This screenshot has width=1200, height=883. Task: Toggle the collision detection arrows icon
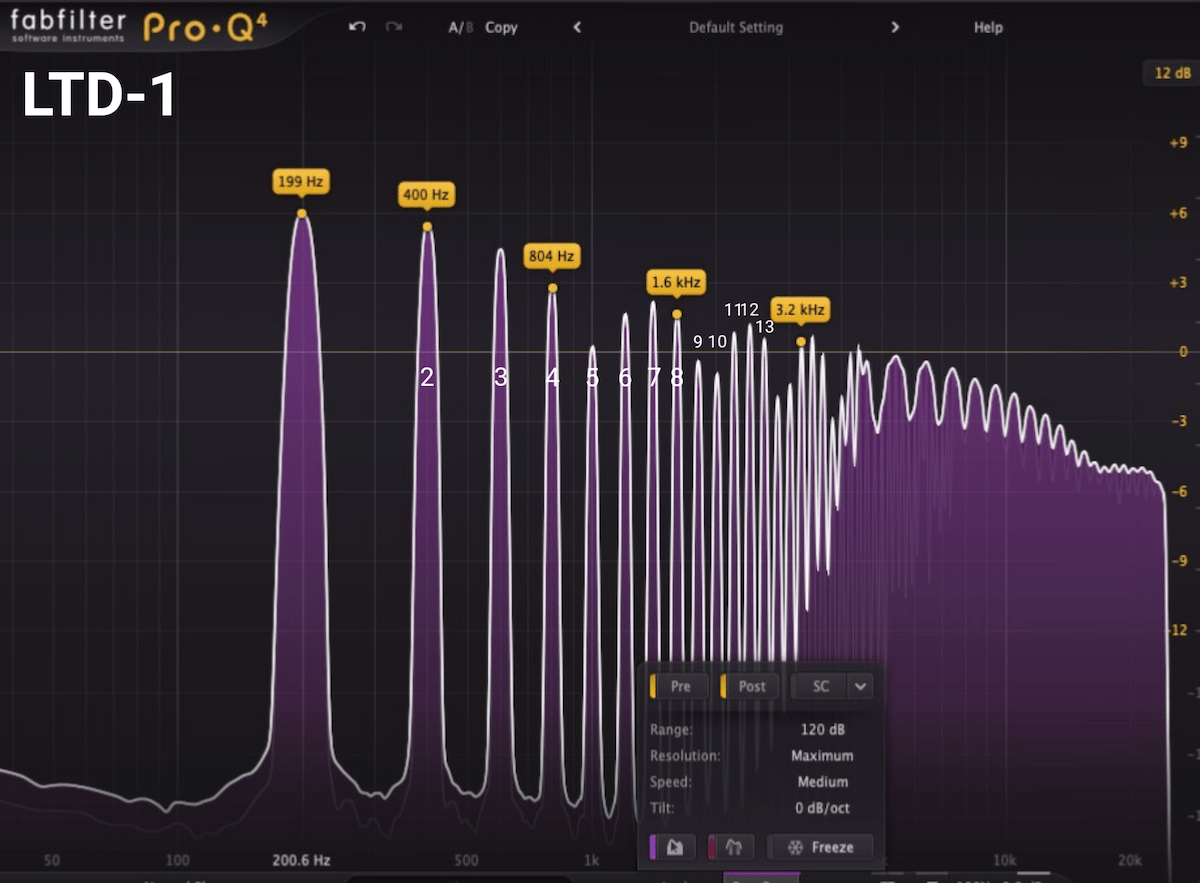pos(733,847)
